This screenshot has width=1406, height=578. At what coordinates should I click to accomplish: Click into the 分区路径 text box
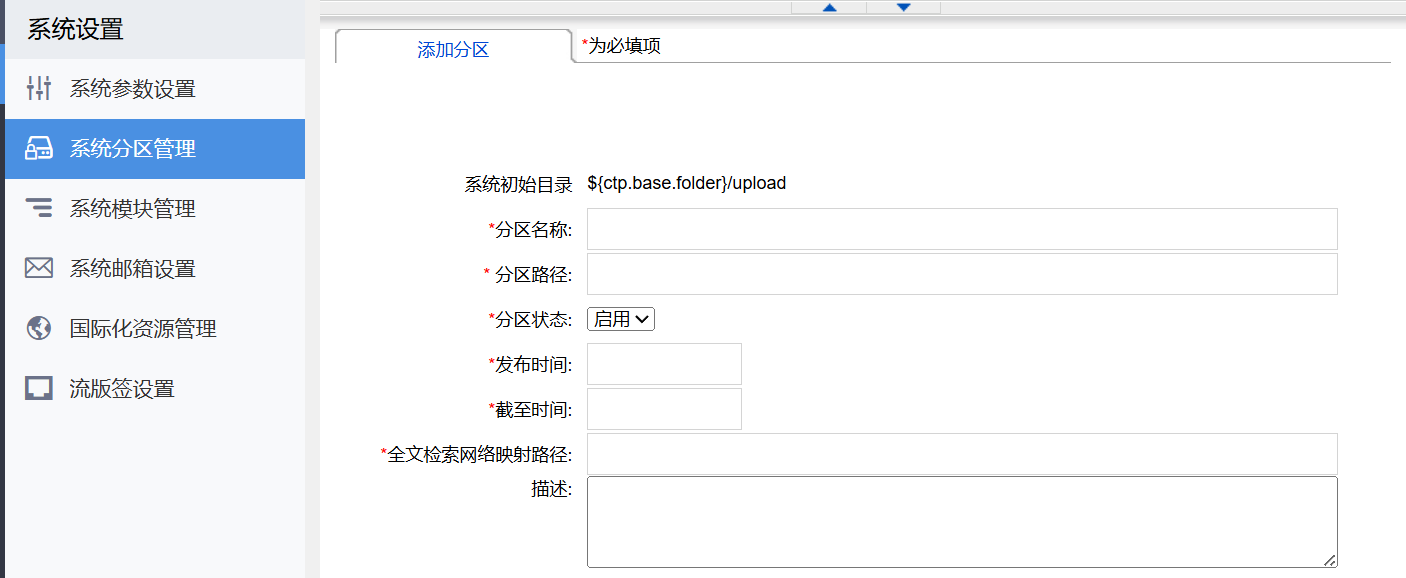click(962, 274)
